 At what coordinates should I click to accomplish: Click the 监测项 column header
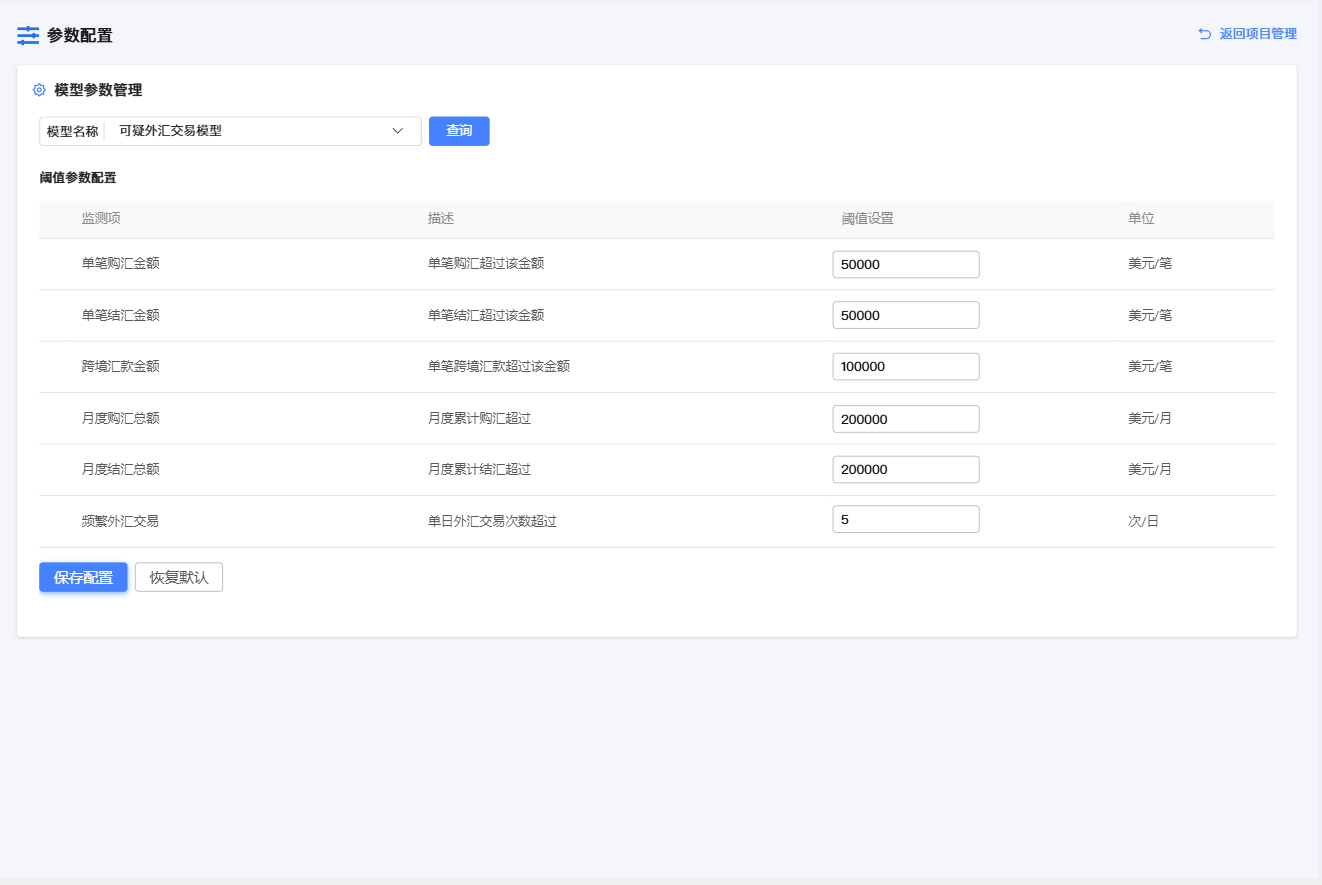(x=101, y=219)
